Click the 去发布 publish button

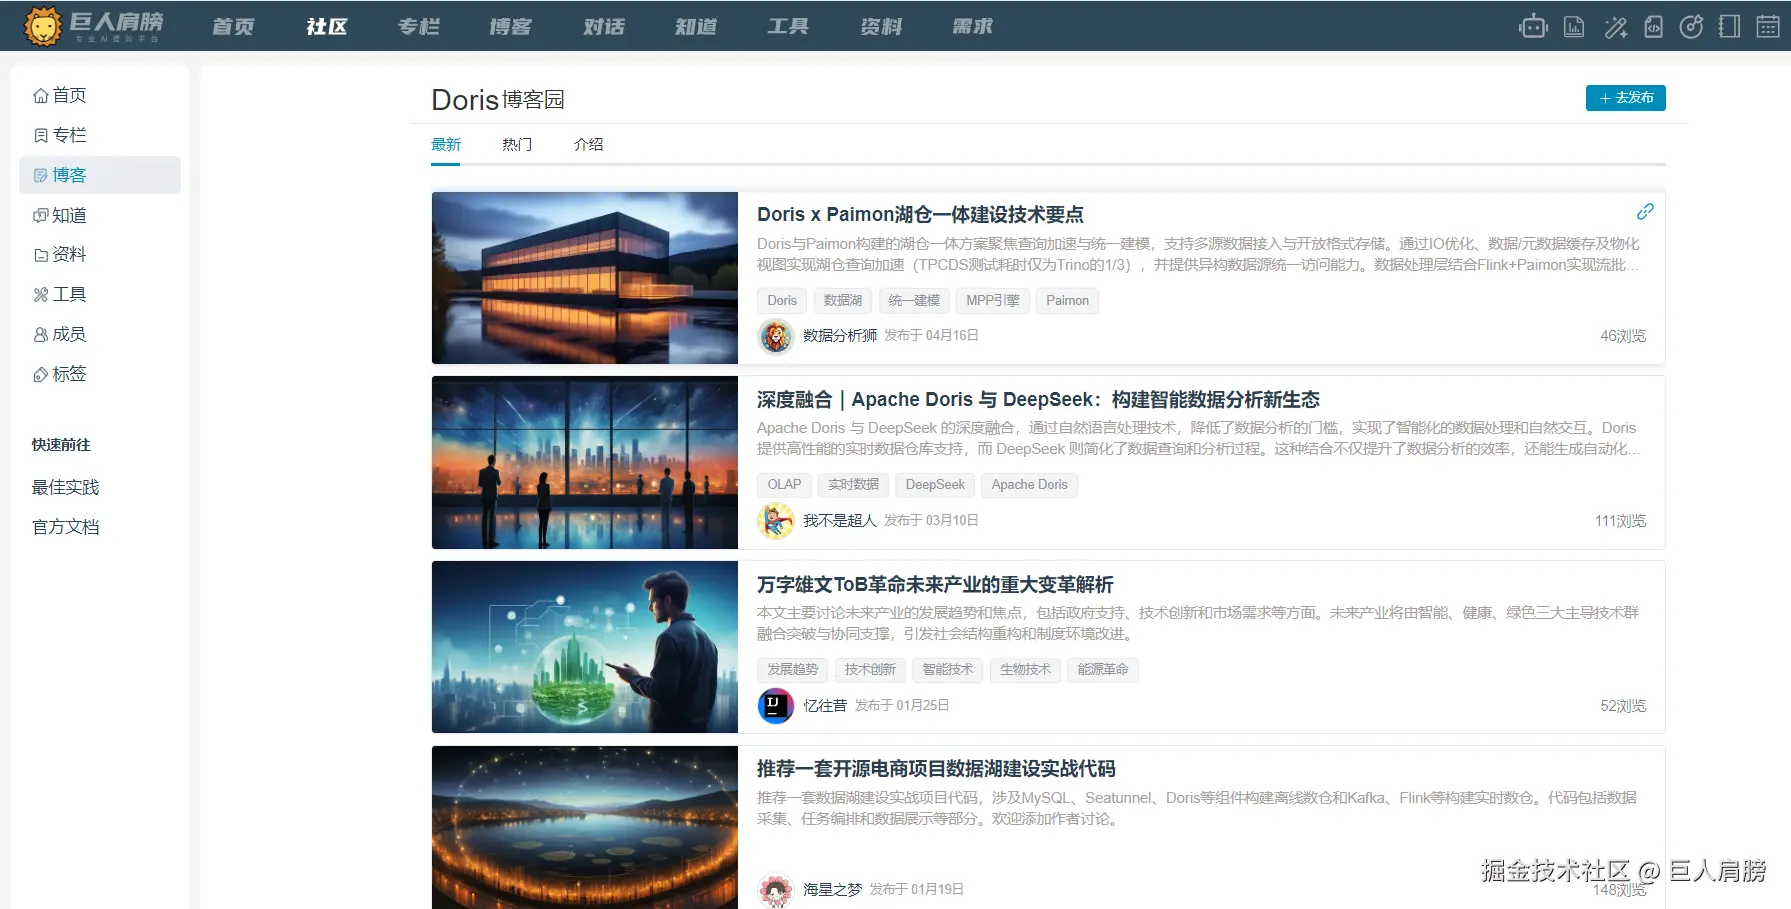1626,98
